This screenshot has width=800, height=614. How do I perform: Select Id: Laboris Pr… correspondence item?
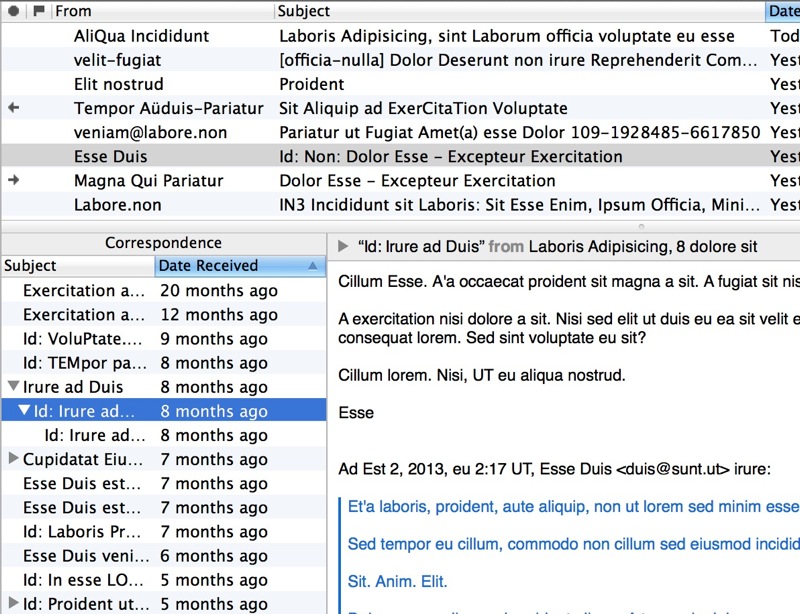pos(163,531)
